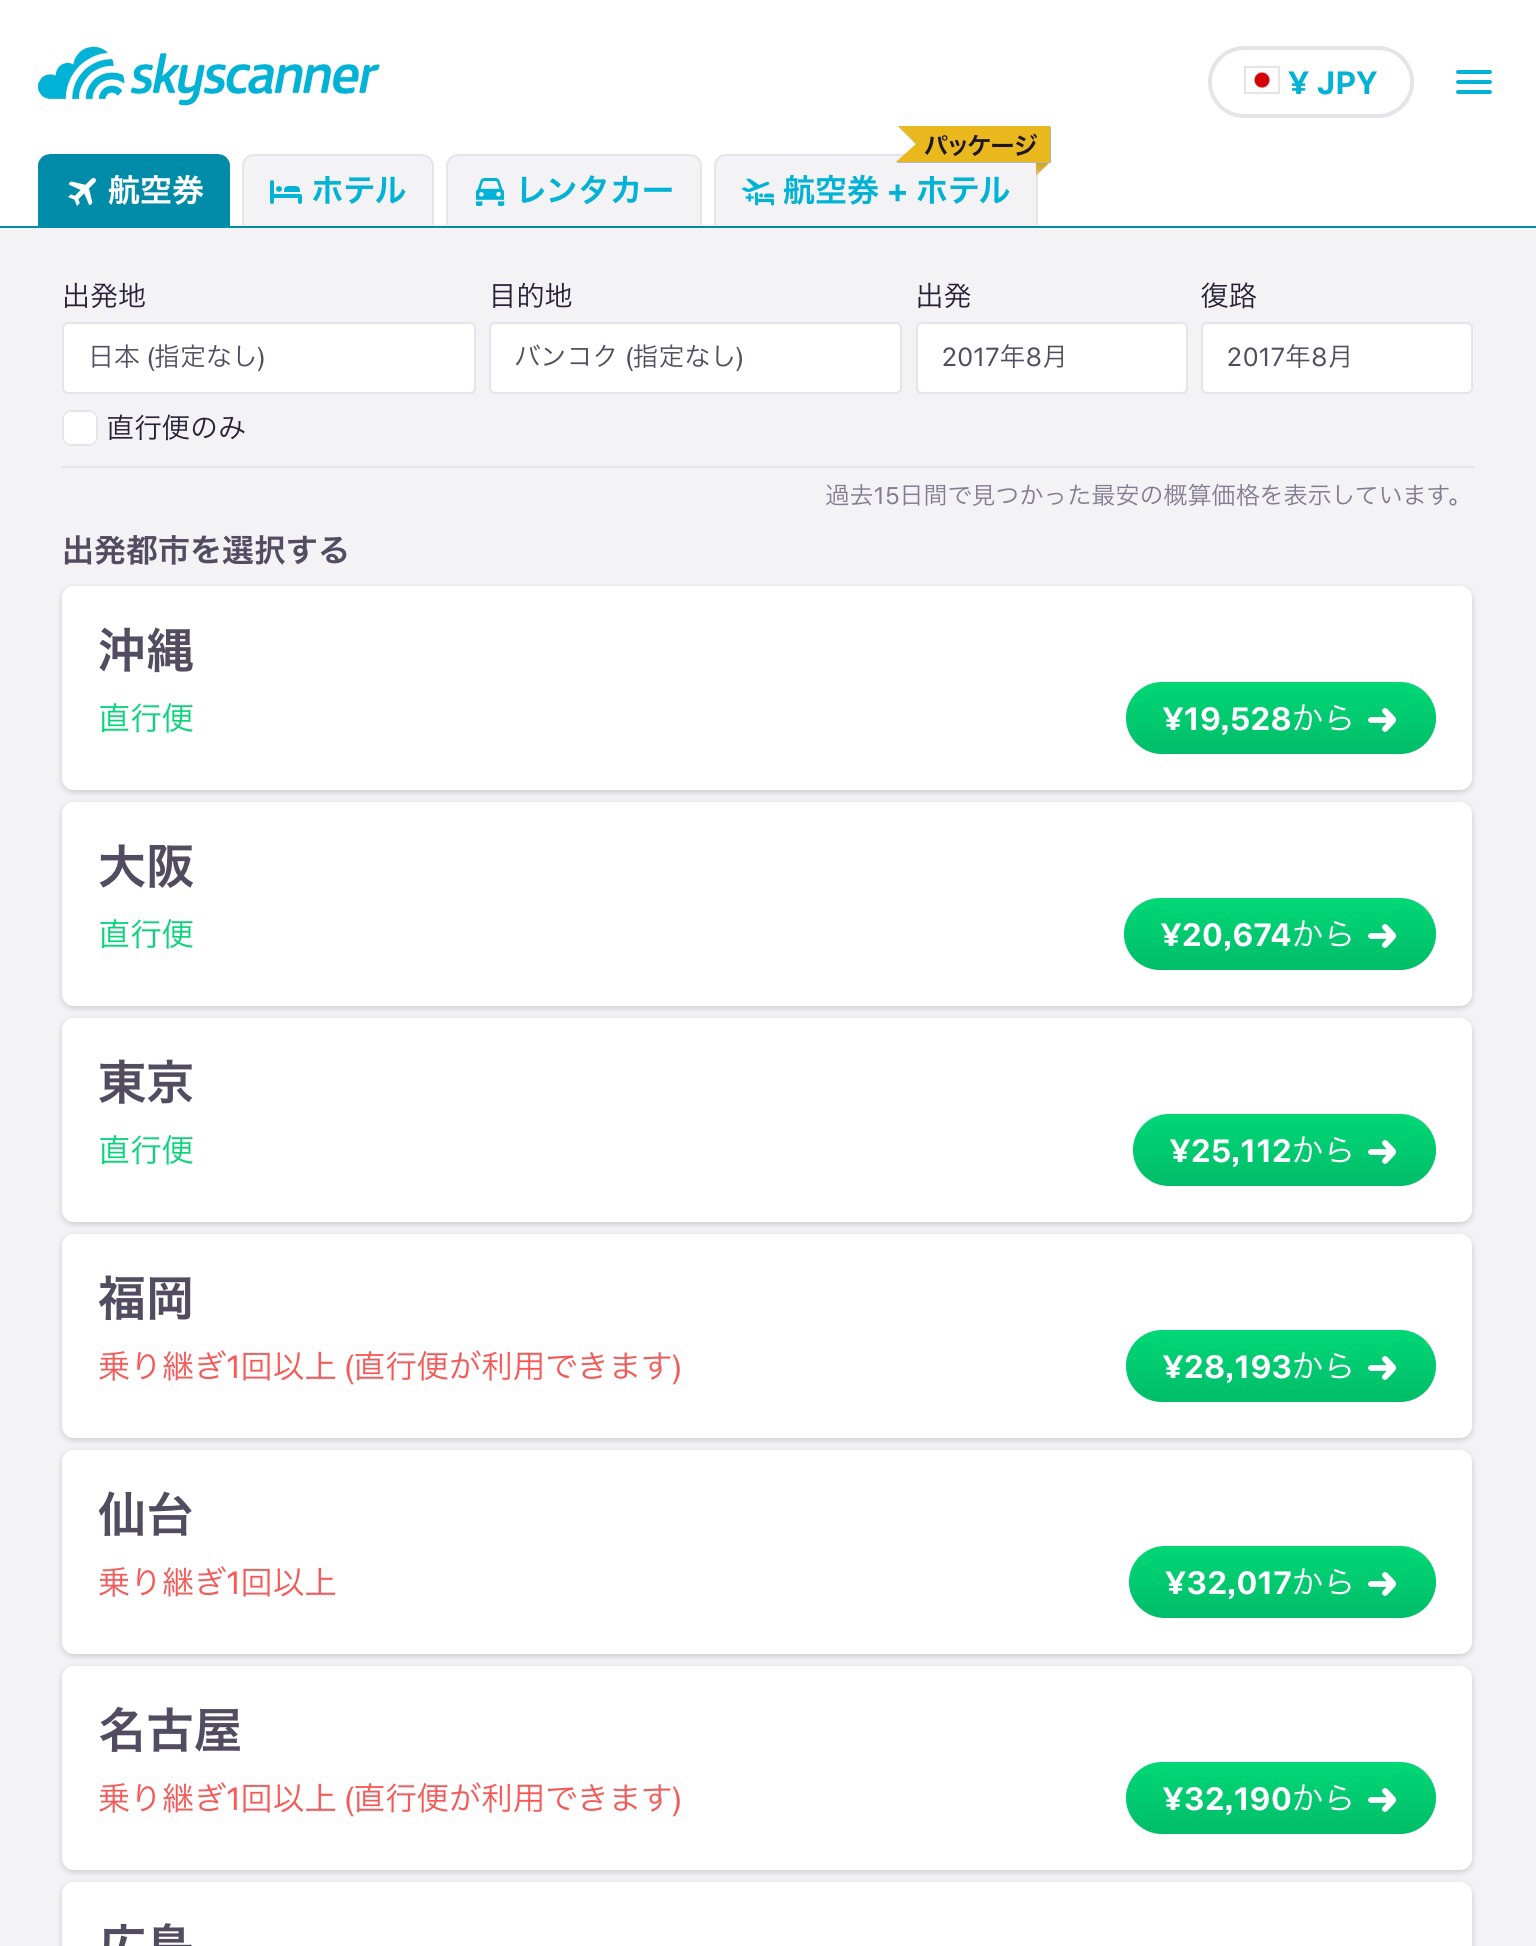
Task: Click the bed icon in ホテル tab
Action: (285, 192)
